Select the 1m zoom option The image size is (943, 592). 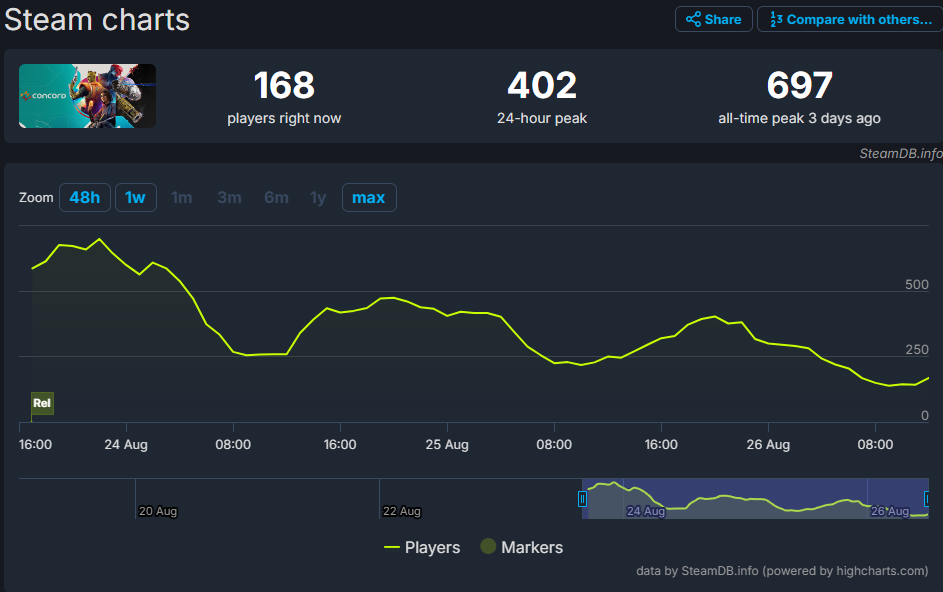click(x=182, y=197)
